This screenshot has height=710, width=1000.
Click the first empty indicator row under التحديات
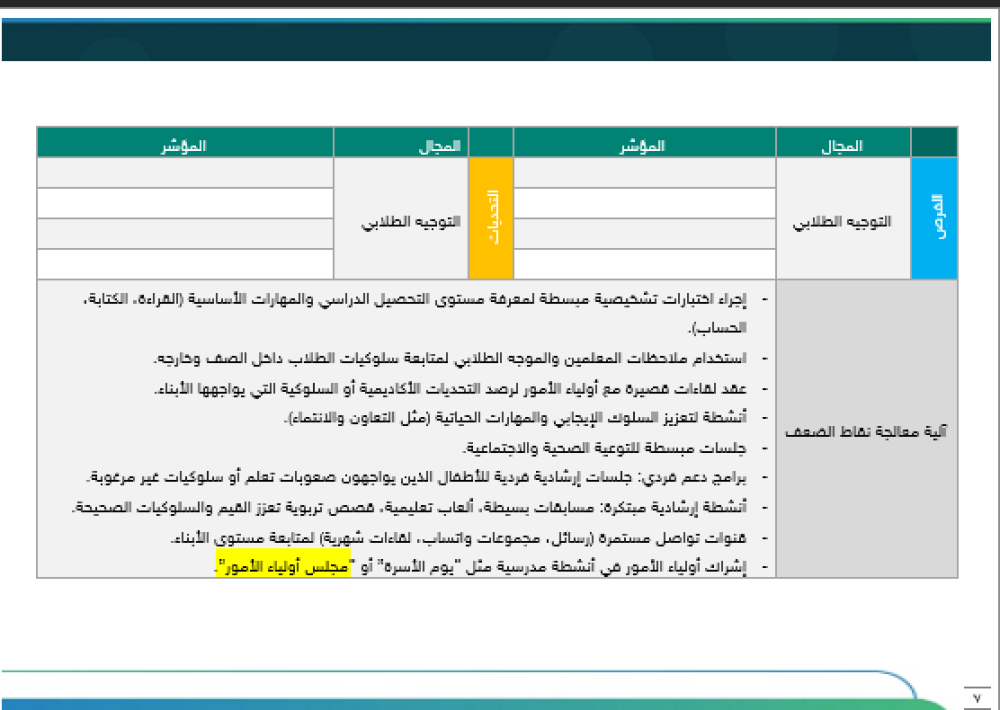click(x=185, y=172)
